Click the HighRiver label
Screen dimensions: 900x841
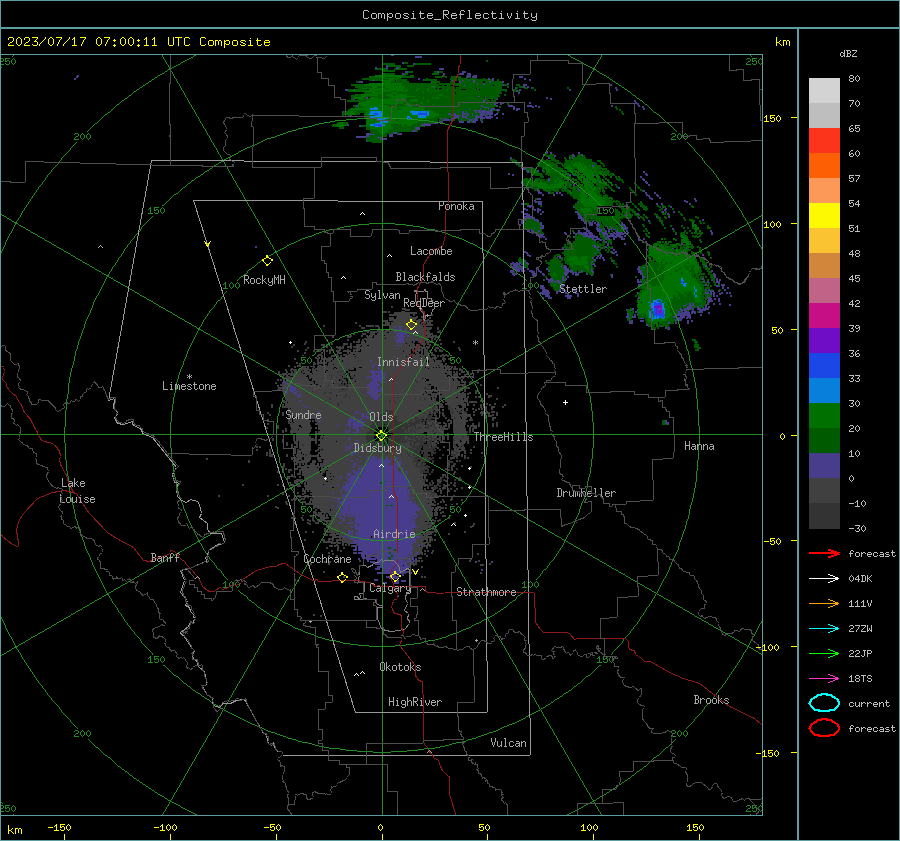pyautogui.click(x=415, y=702)
